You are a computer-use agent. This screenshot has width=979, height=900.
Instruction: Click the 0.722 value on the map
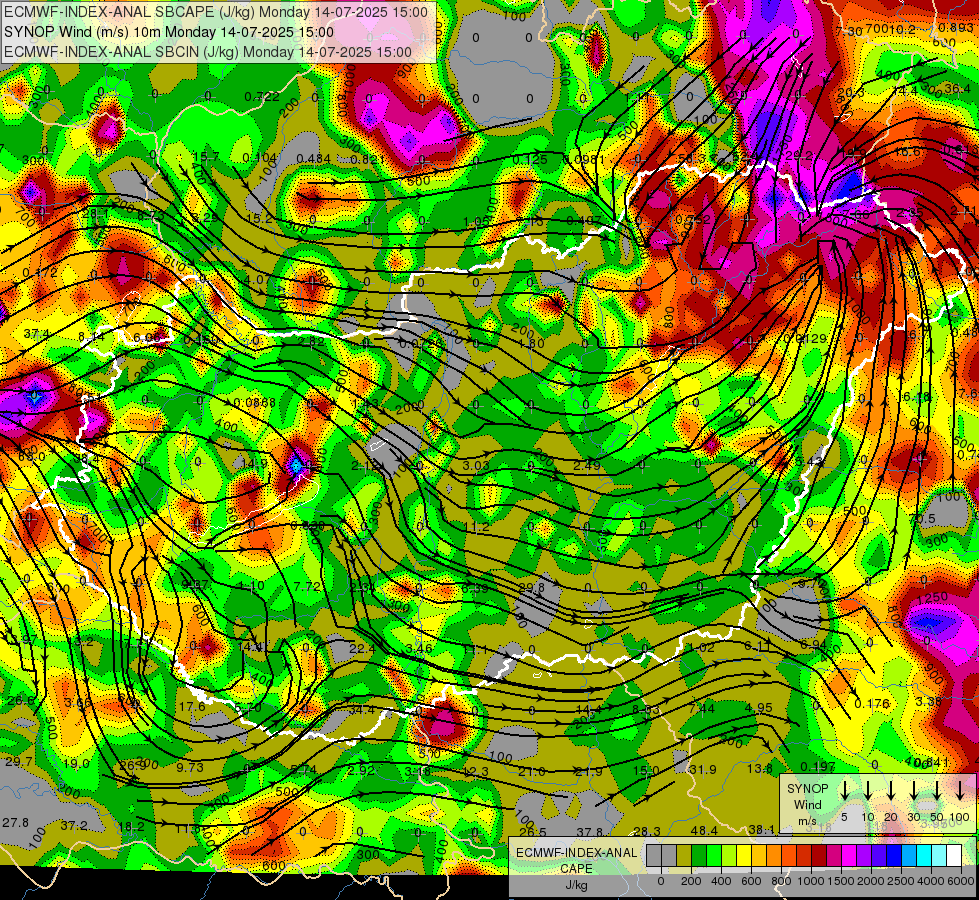tap(262, 96)
